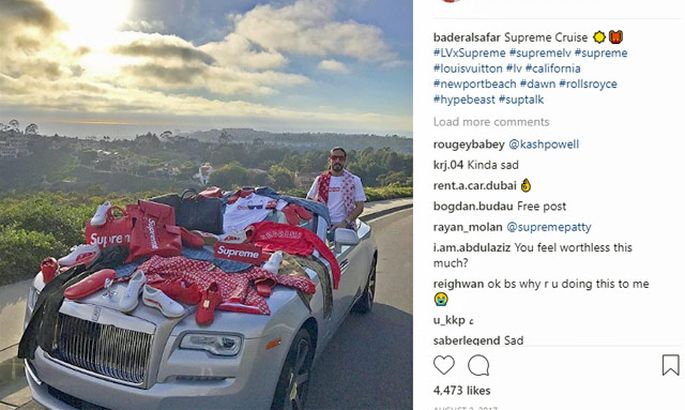Open the #louisvuitton hashtag
This screenshot has height=410, width=685.
[x=468, y=69]
